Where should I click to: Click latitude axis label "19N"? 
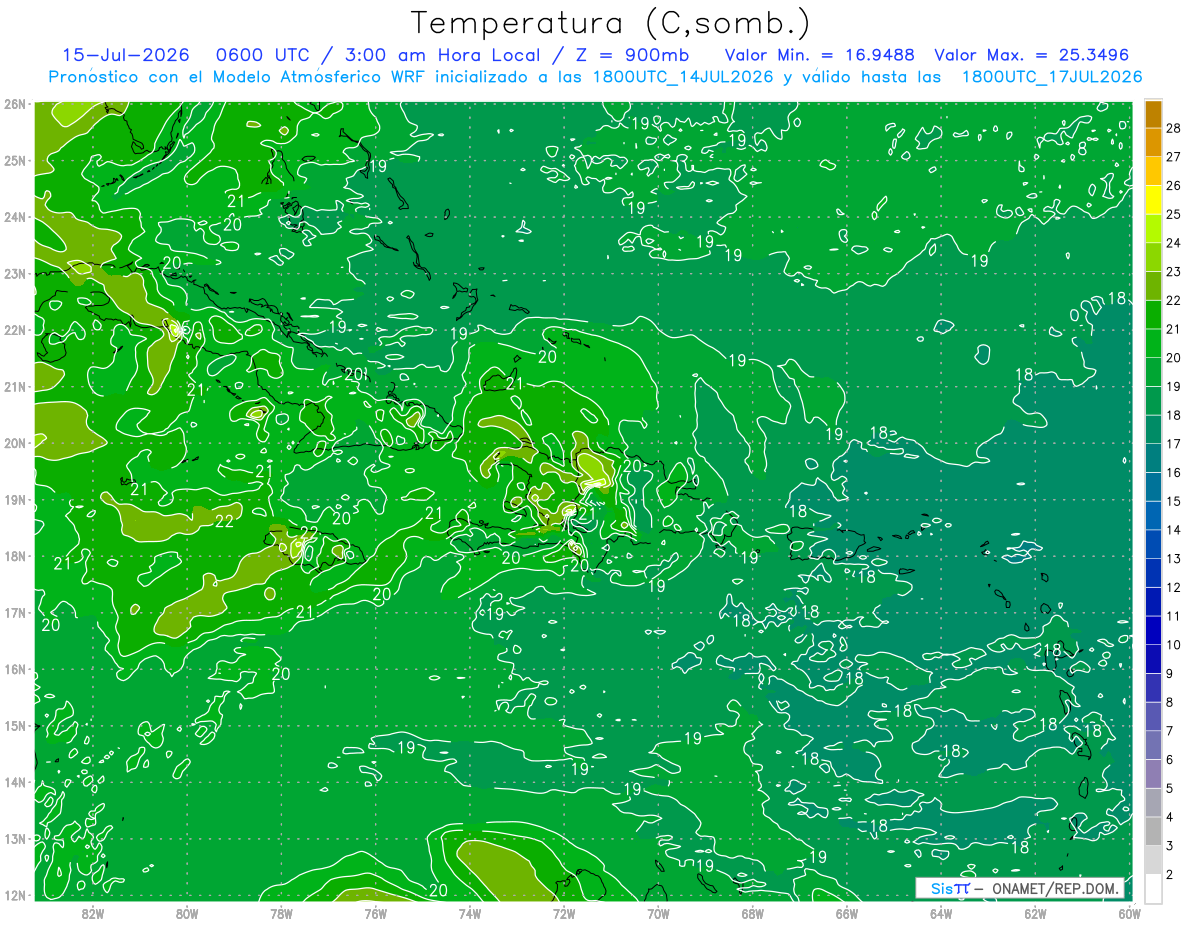(14, 500)
